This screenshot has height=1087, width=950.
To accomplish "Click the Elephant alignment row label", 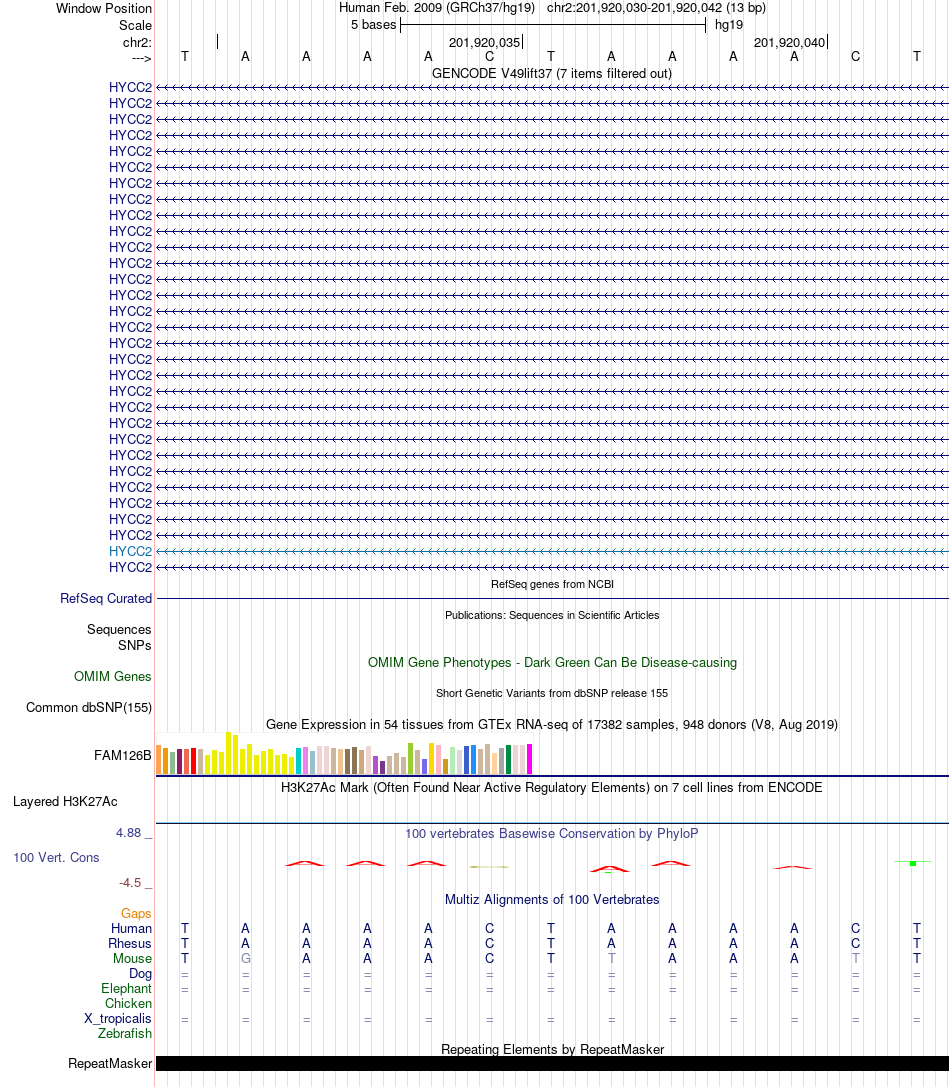I will click(126, 989).
